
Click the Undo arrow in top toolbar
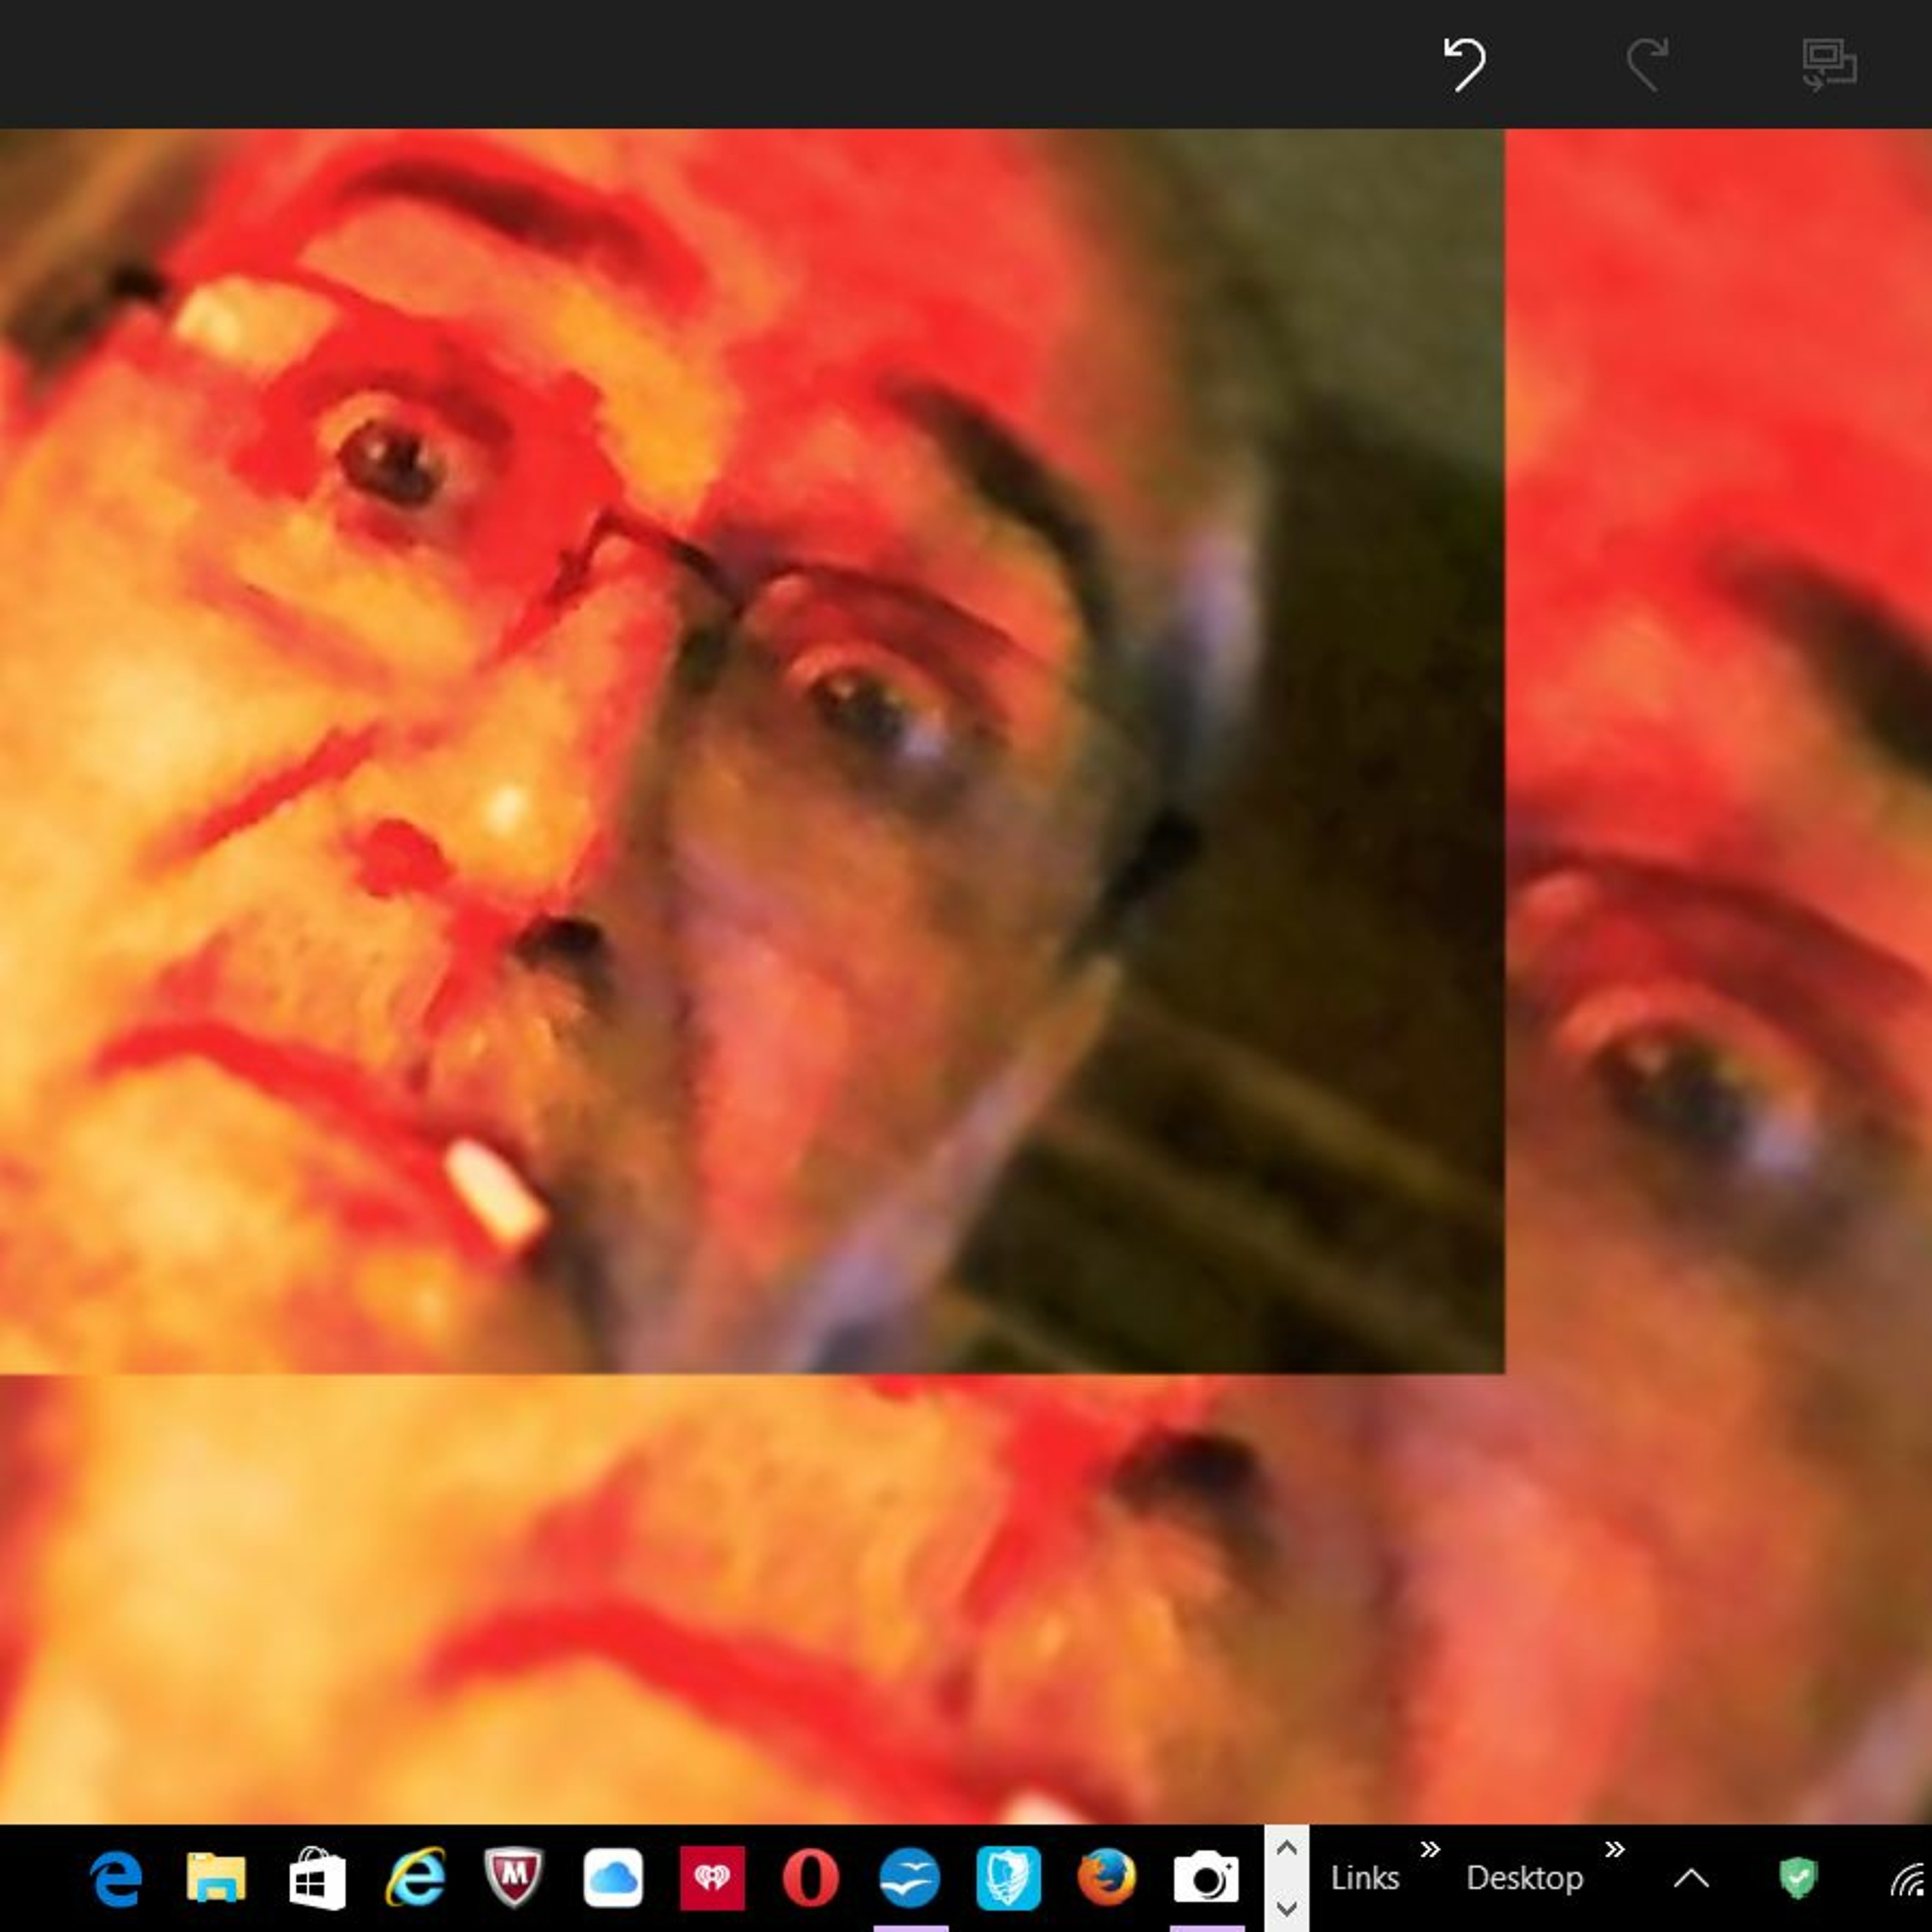coord(1465,65)
